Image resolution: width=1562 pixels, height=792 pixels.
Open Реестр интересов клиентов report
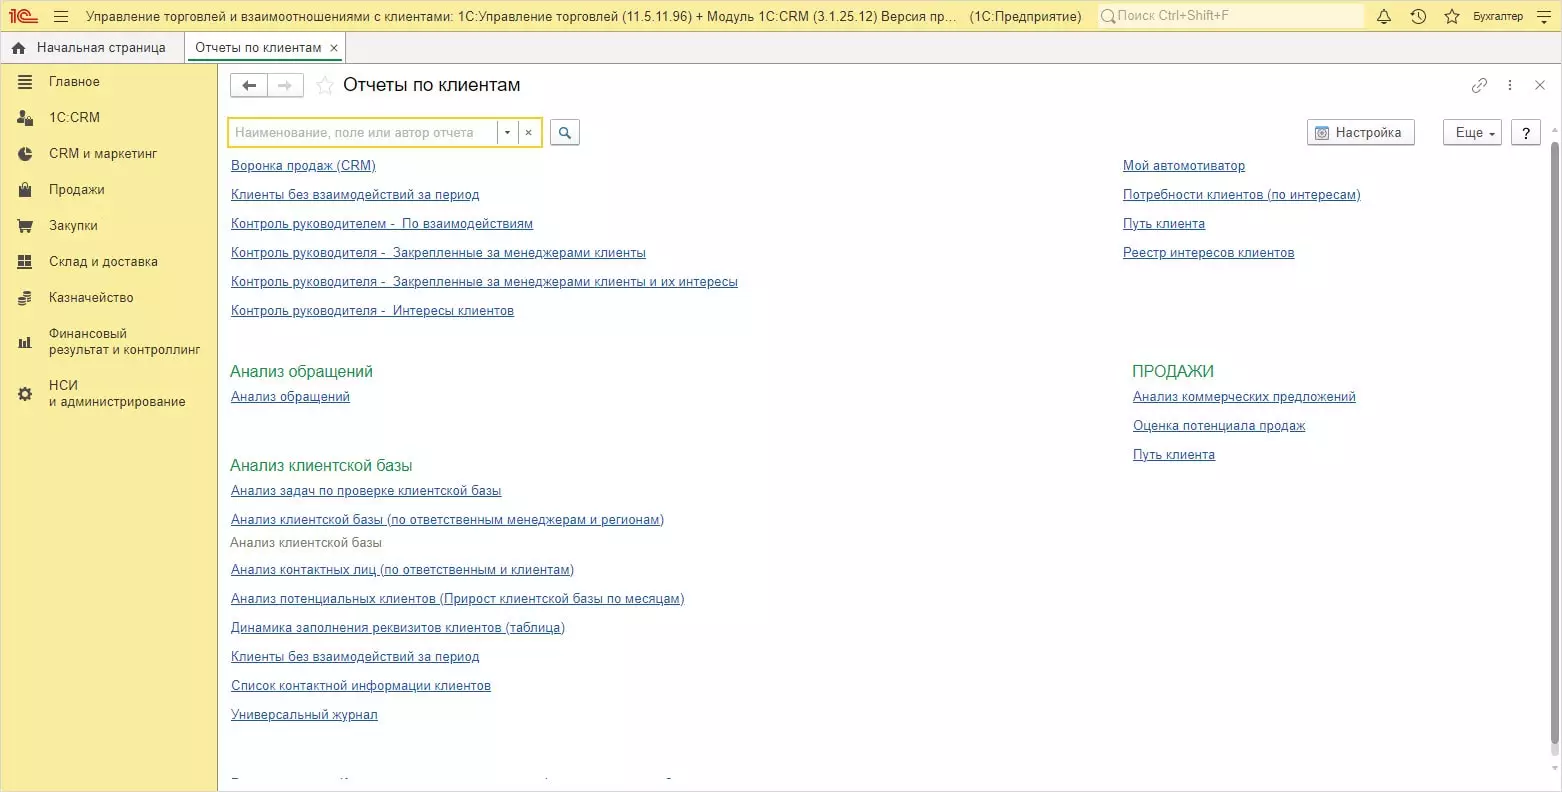[x=1208, y=253]
